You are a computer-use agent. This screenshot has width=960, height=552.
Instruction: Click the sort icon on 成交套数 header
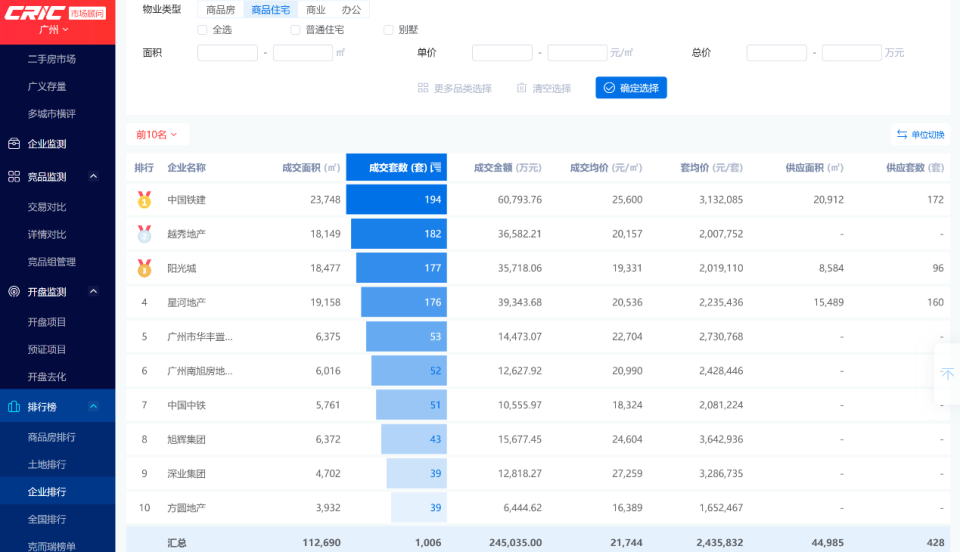pyautogui.click(x=435, y=168)
